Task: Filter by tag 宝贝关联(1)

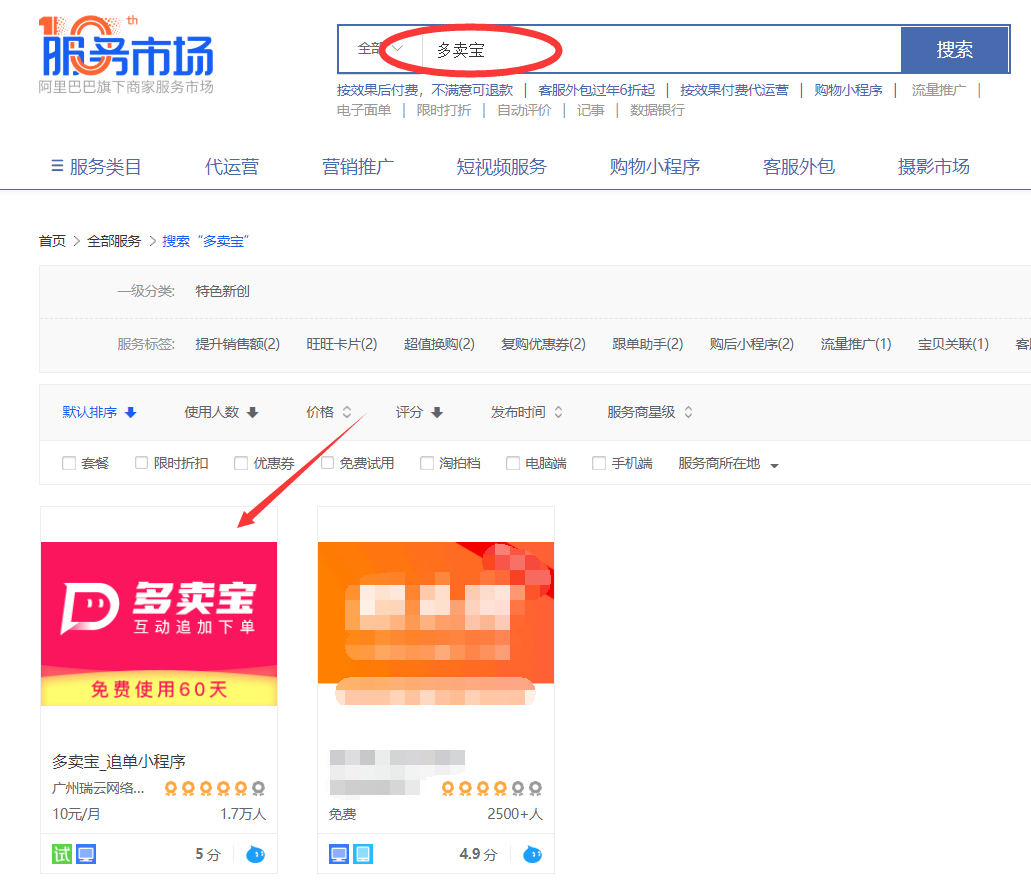Action: (x=953, y=344)
